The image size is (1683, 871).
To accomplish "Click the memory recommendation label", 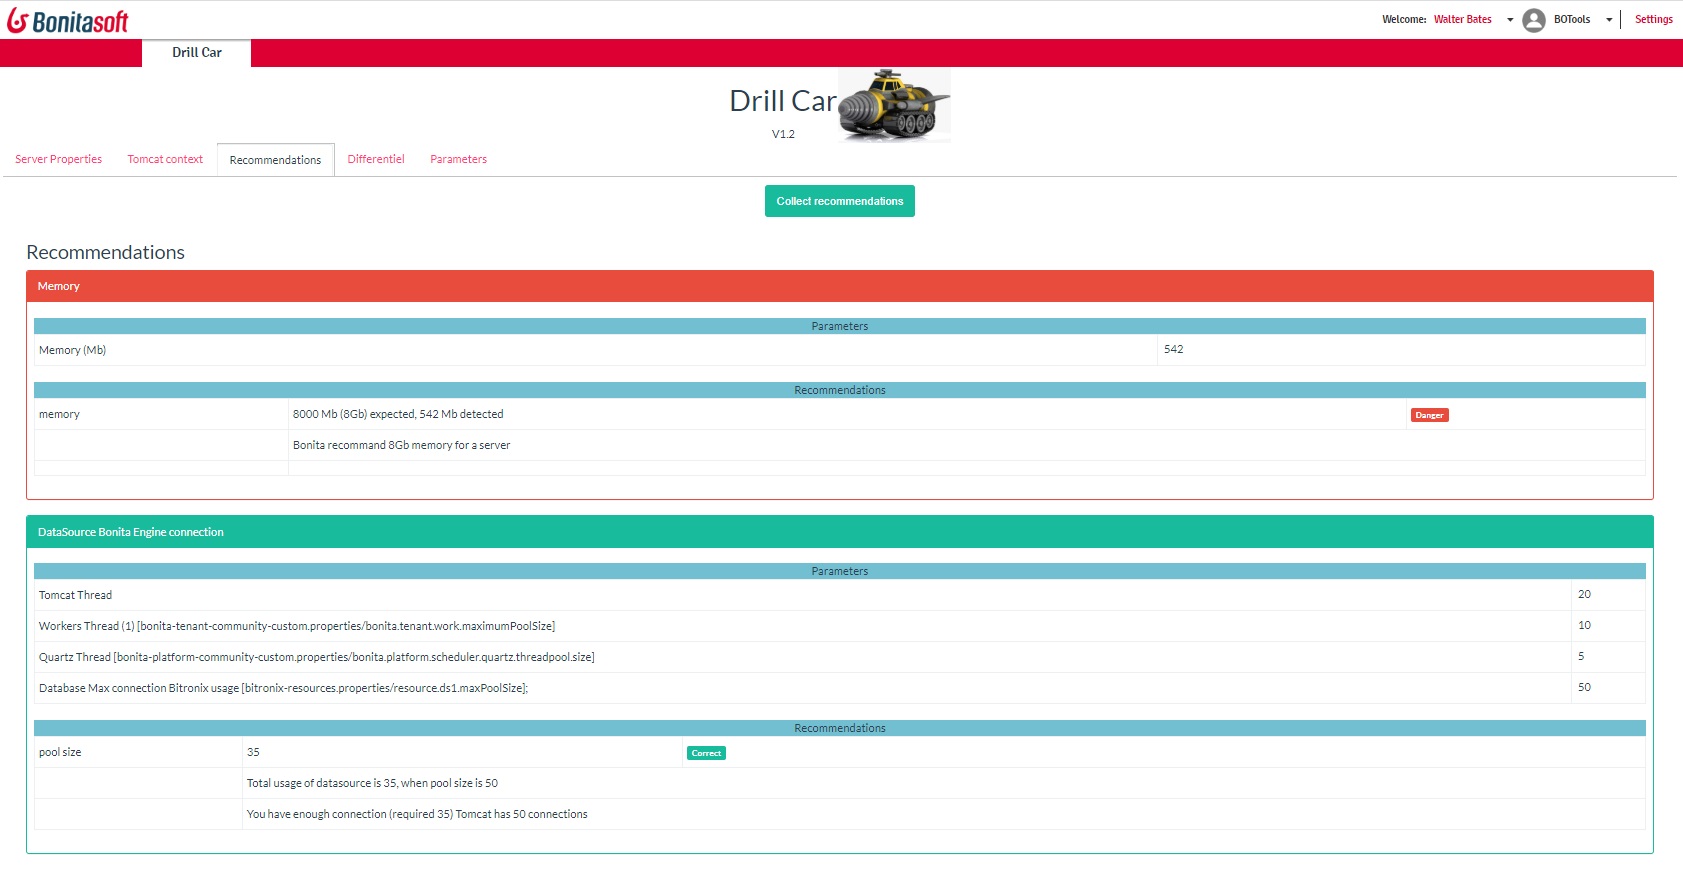I will pyautogui.click(x=59, y=414).
